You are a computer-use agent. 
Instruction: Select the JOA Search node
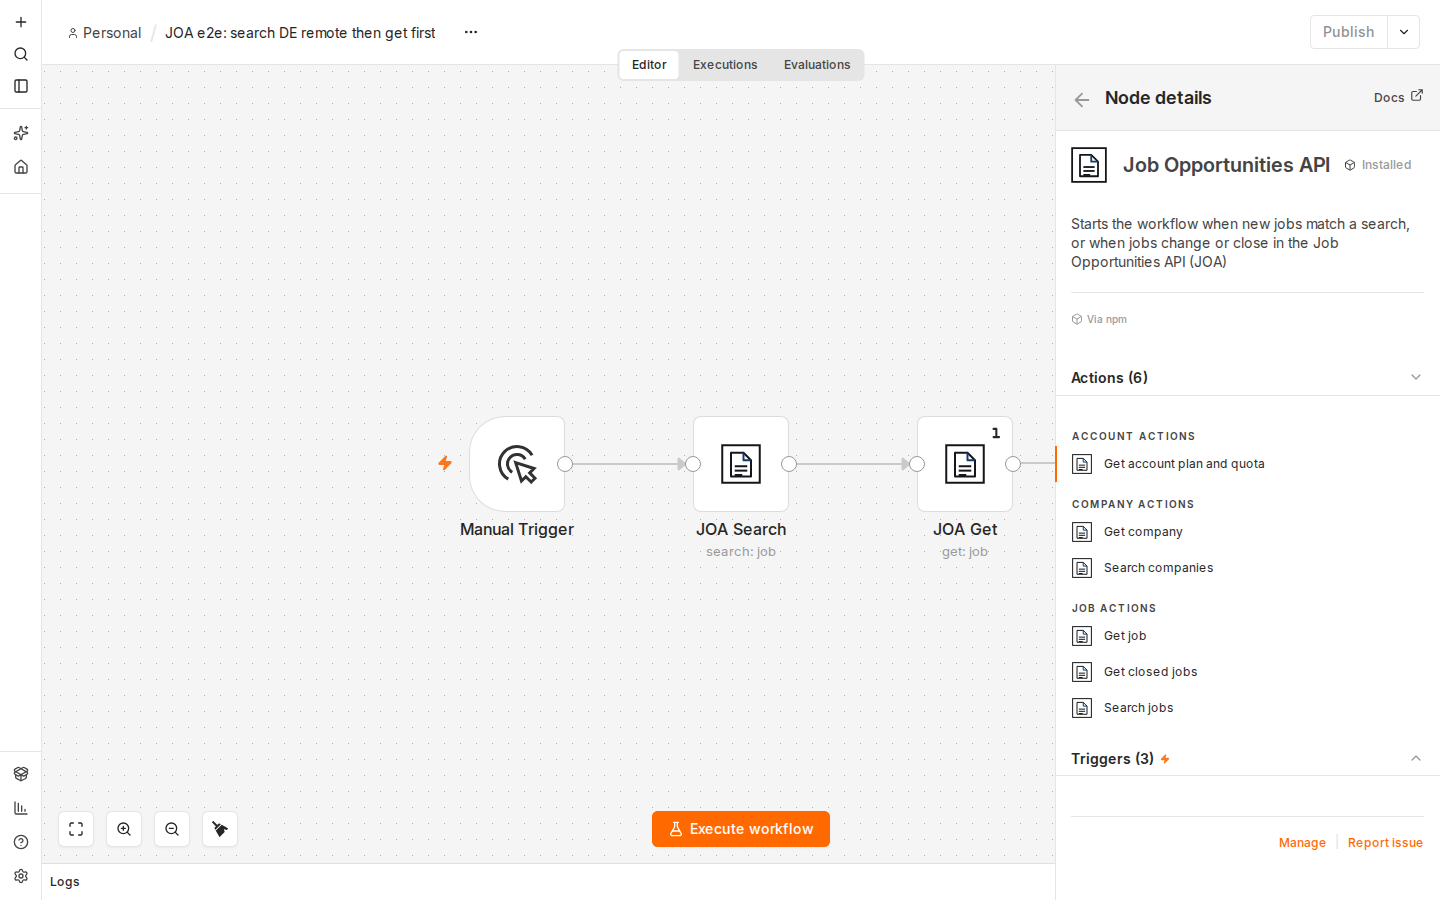741,464
